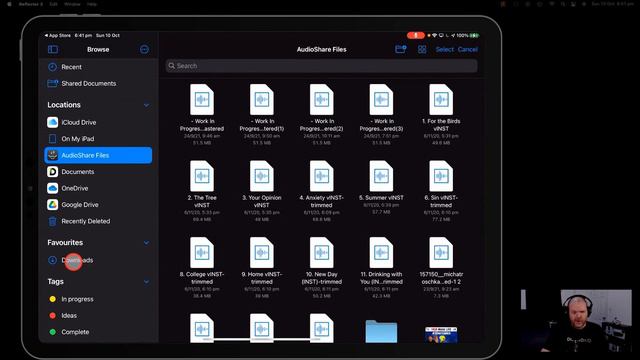
Task: Click the Cancel button
Action: click(468, 49)
